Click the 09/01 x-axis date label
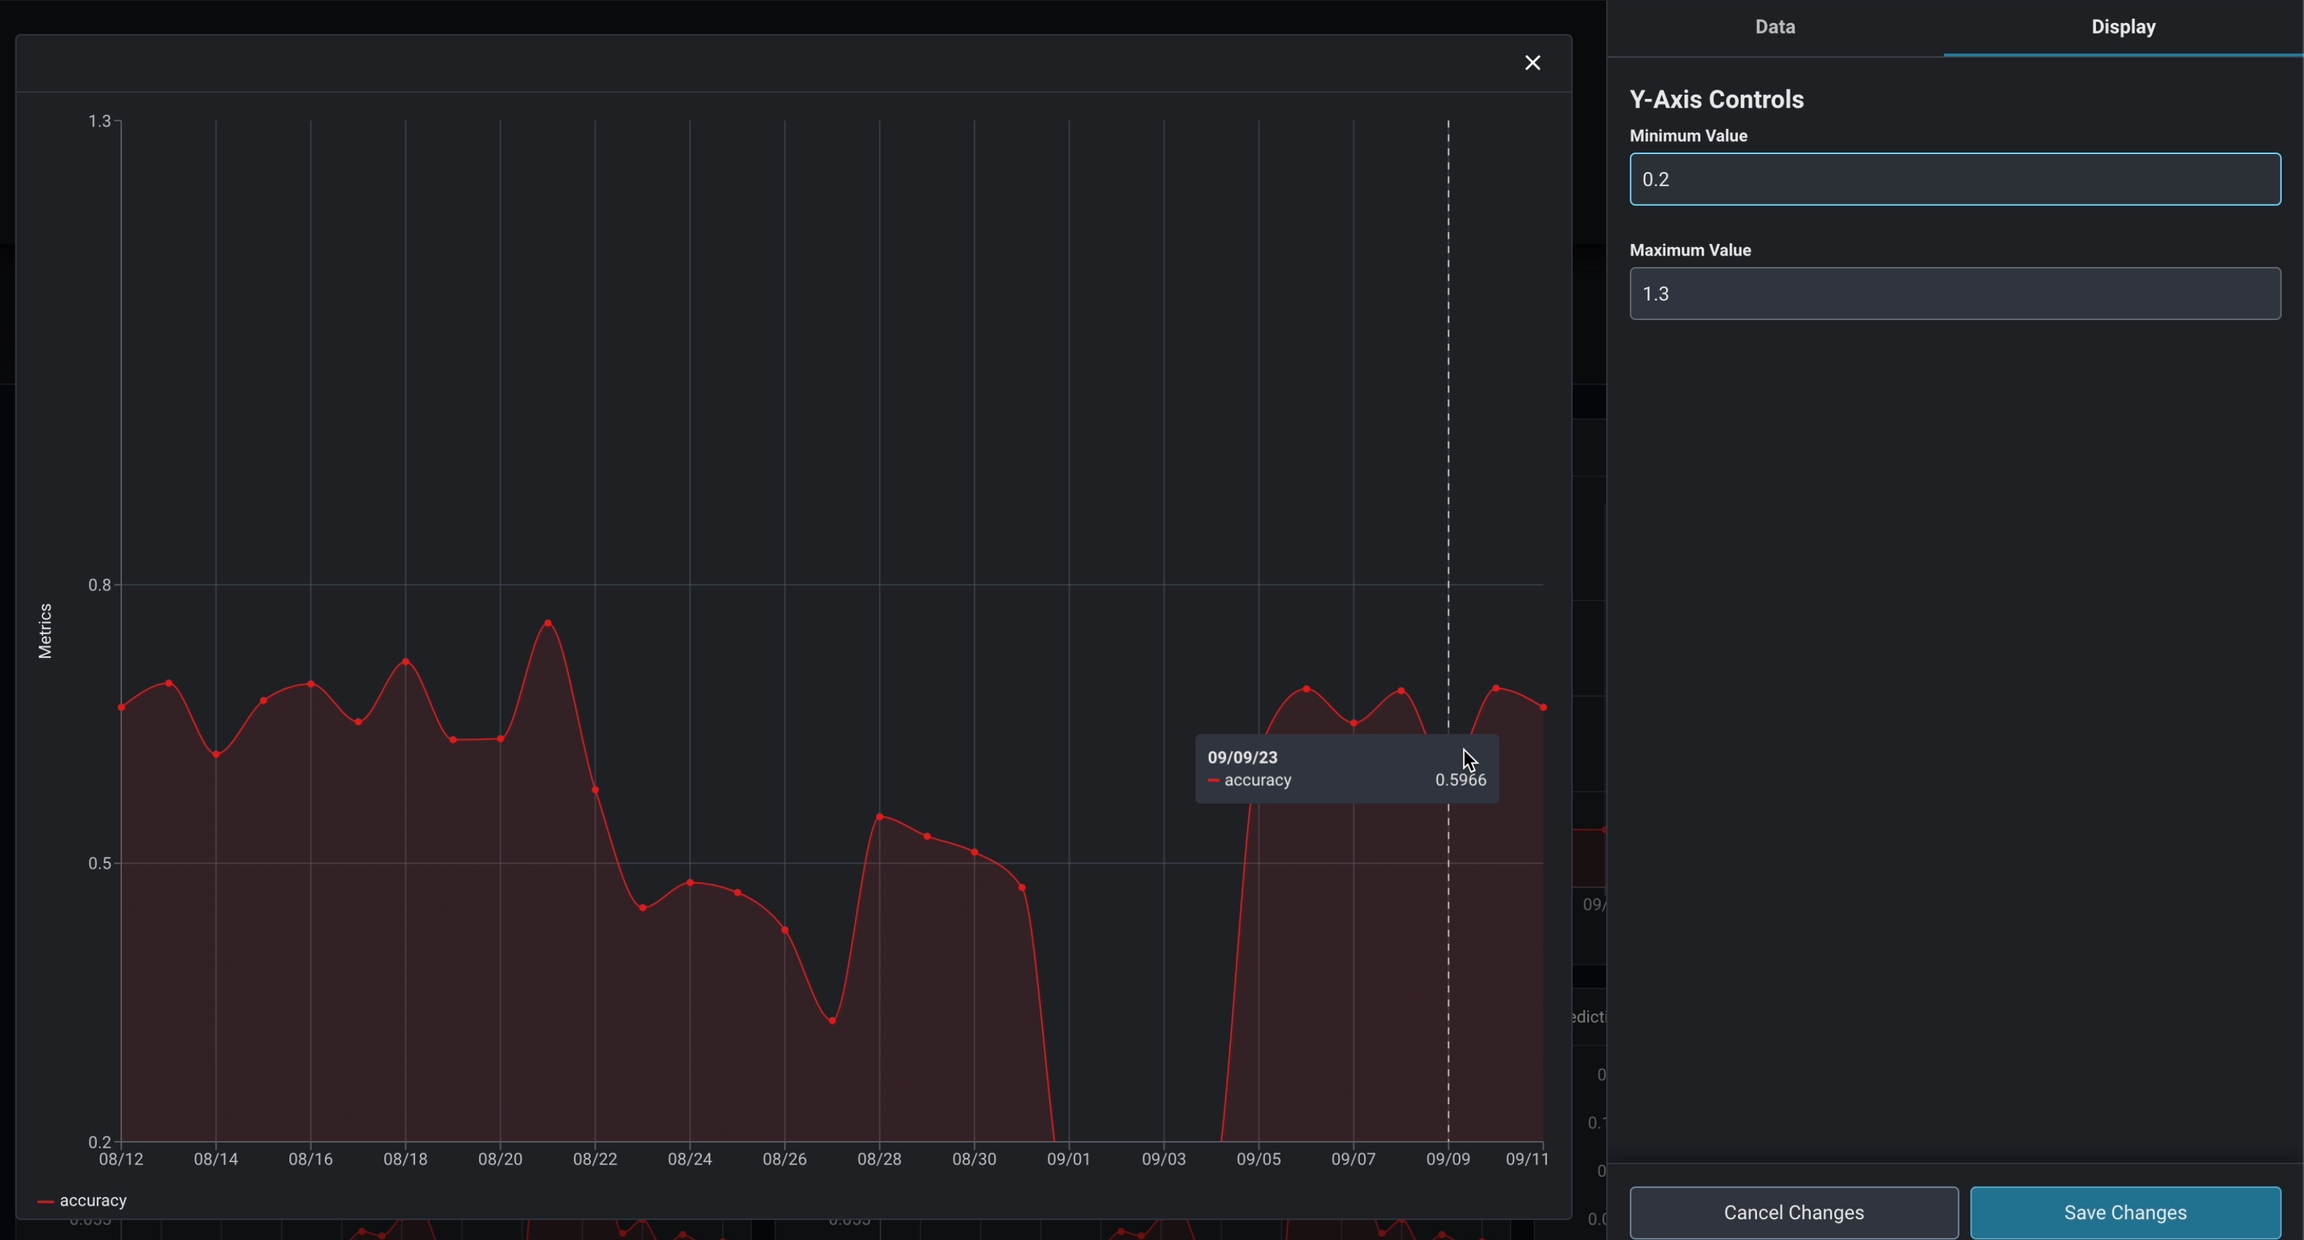Screen dimensions: 2304x1240 1068,1159
